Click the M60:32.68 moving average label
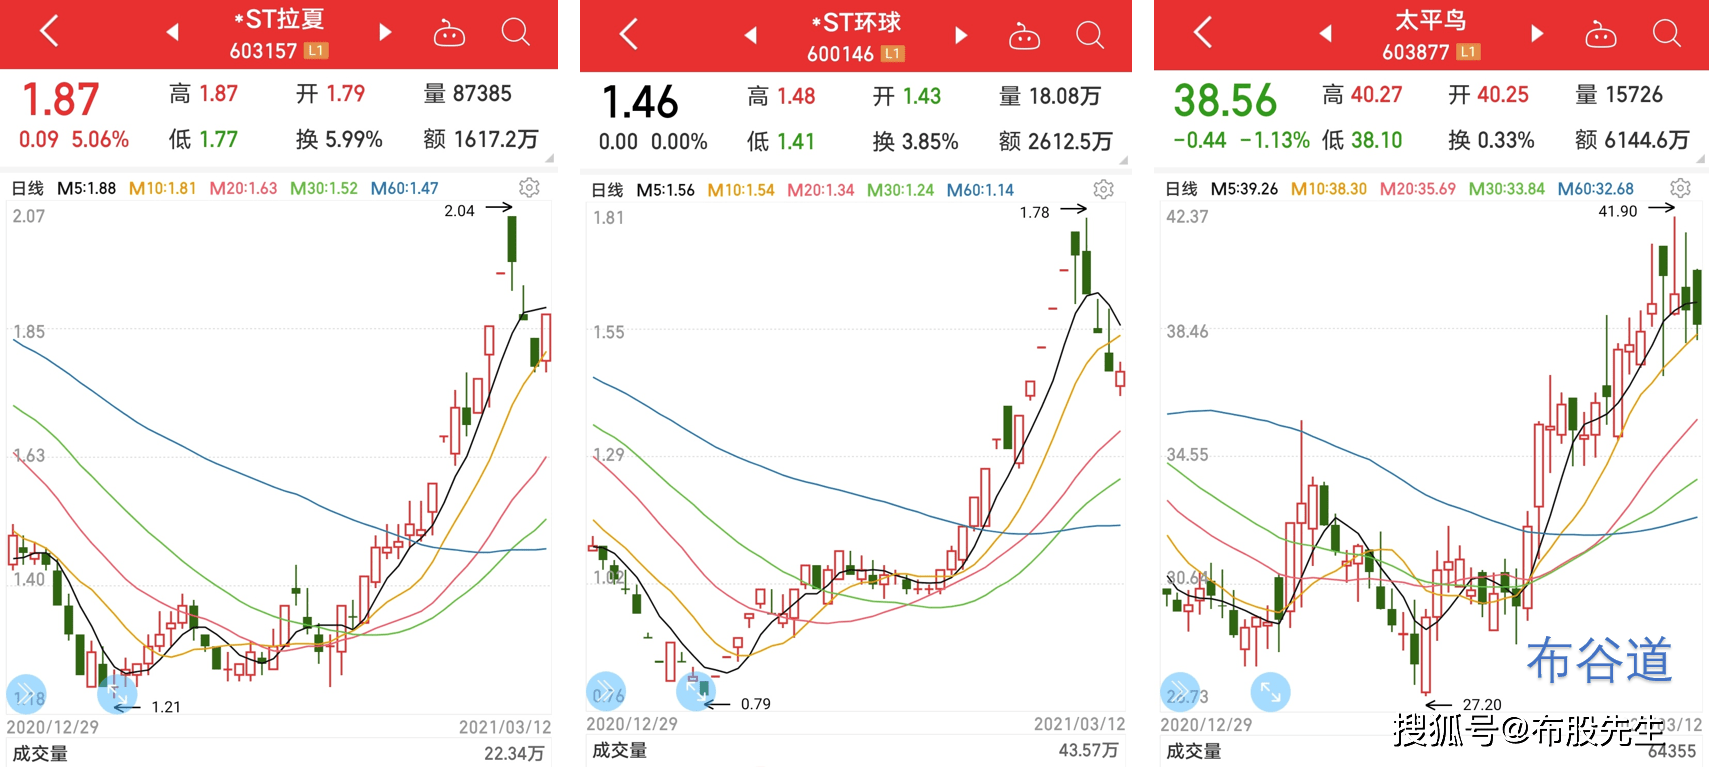 [x=1595, y=189]
